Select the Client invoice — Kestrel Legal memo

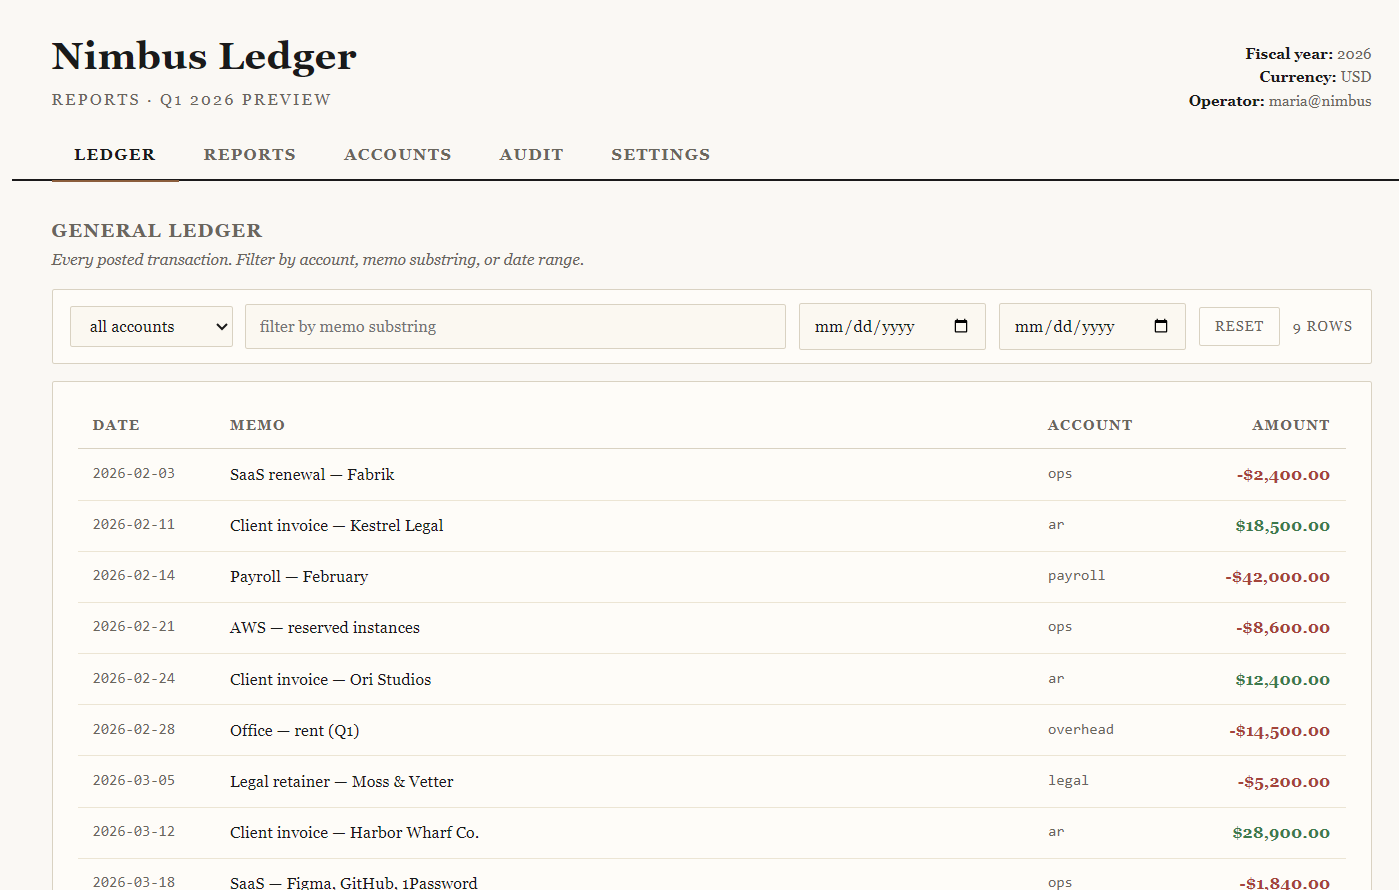pyautogui.click(x=336, y=525)
